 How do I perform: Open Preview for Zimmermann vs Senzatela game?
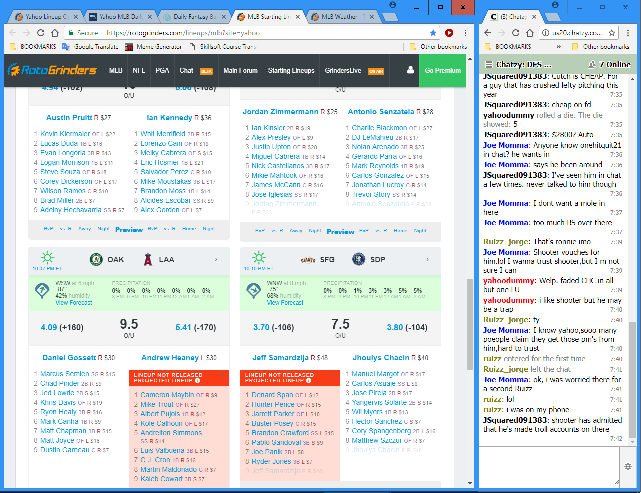[x=340, y=232]
